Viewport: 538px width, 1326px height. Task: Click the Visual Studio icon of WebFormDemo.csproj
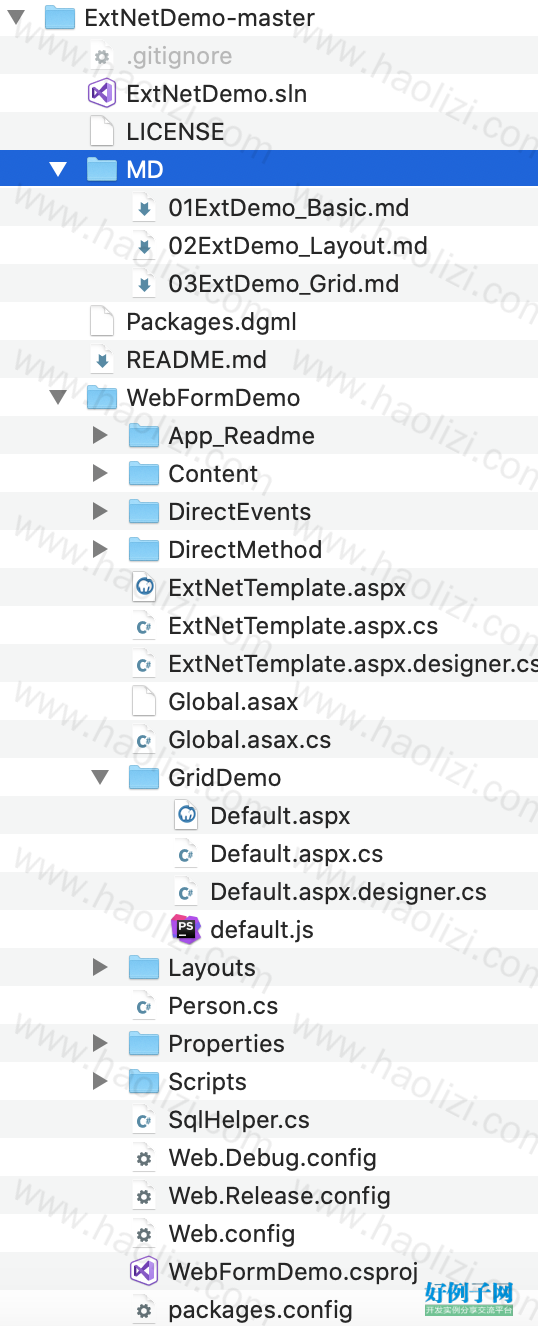(x=144, y=1272)
